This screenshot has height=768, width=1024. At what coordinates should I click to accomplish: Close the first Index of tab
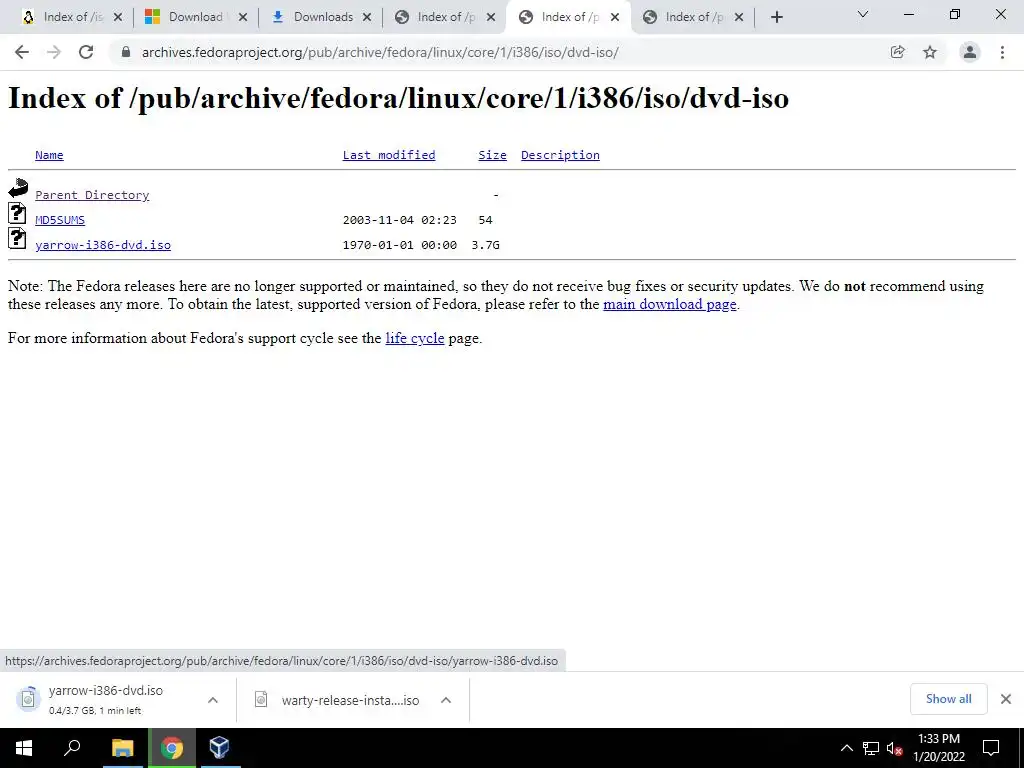[x=118, y=18]
